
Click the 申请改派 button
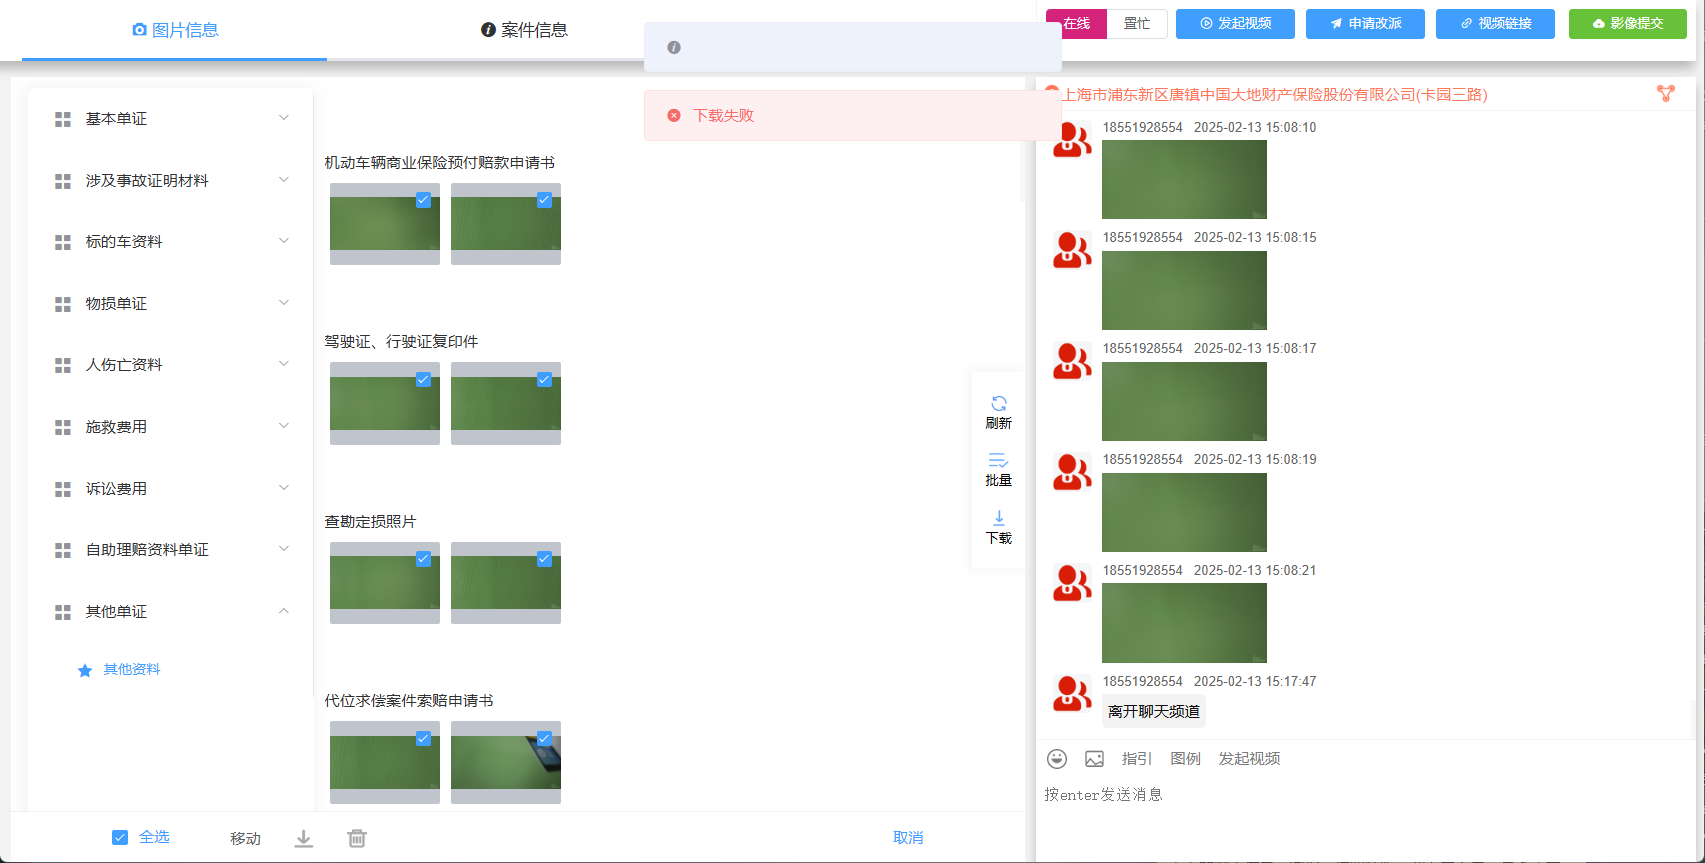click(1365, 24)
